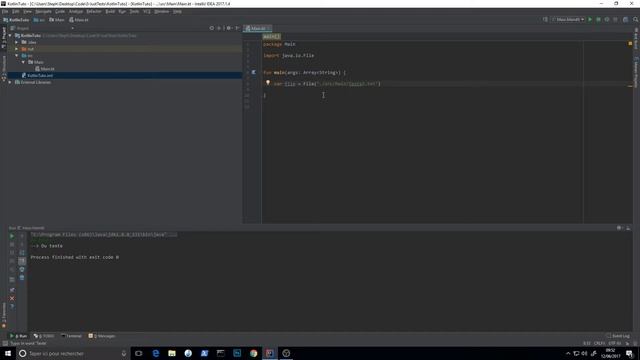
Task: Rerun program using Run panel green arrow
Action: 12,236
